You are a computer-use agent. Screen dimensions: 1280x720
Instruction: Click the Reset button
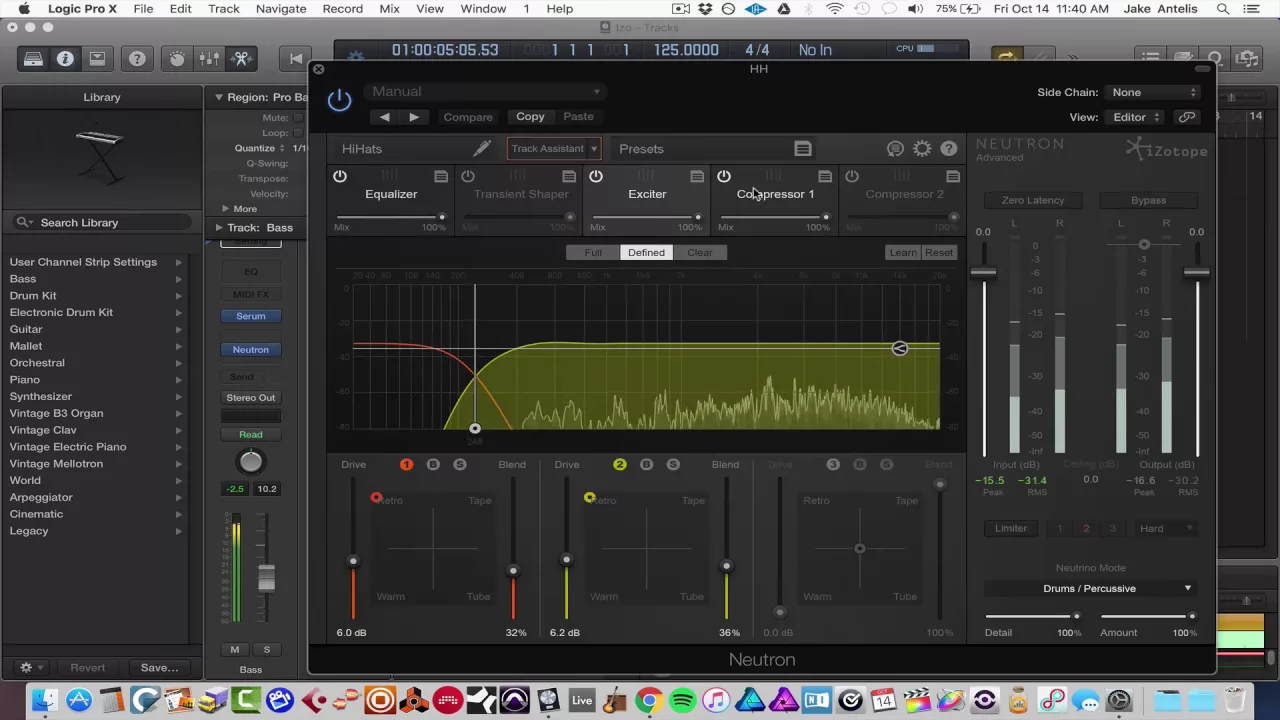coord(939,253)
